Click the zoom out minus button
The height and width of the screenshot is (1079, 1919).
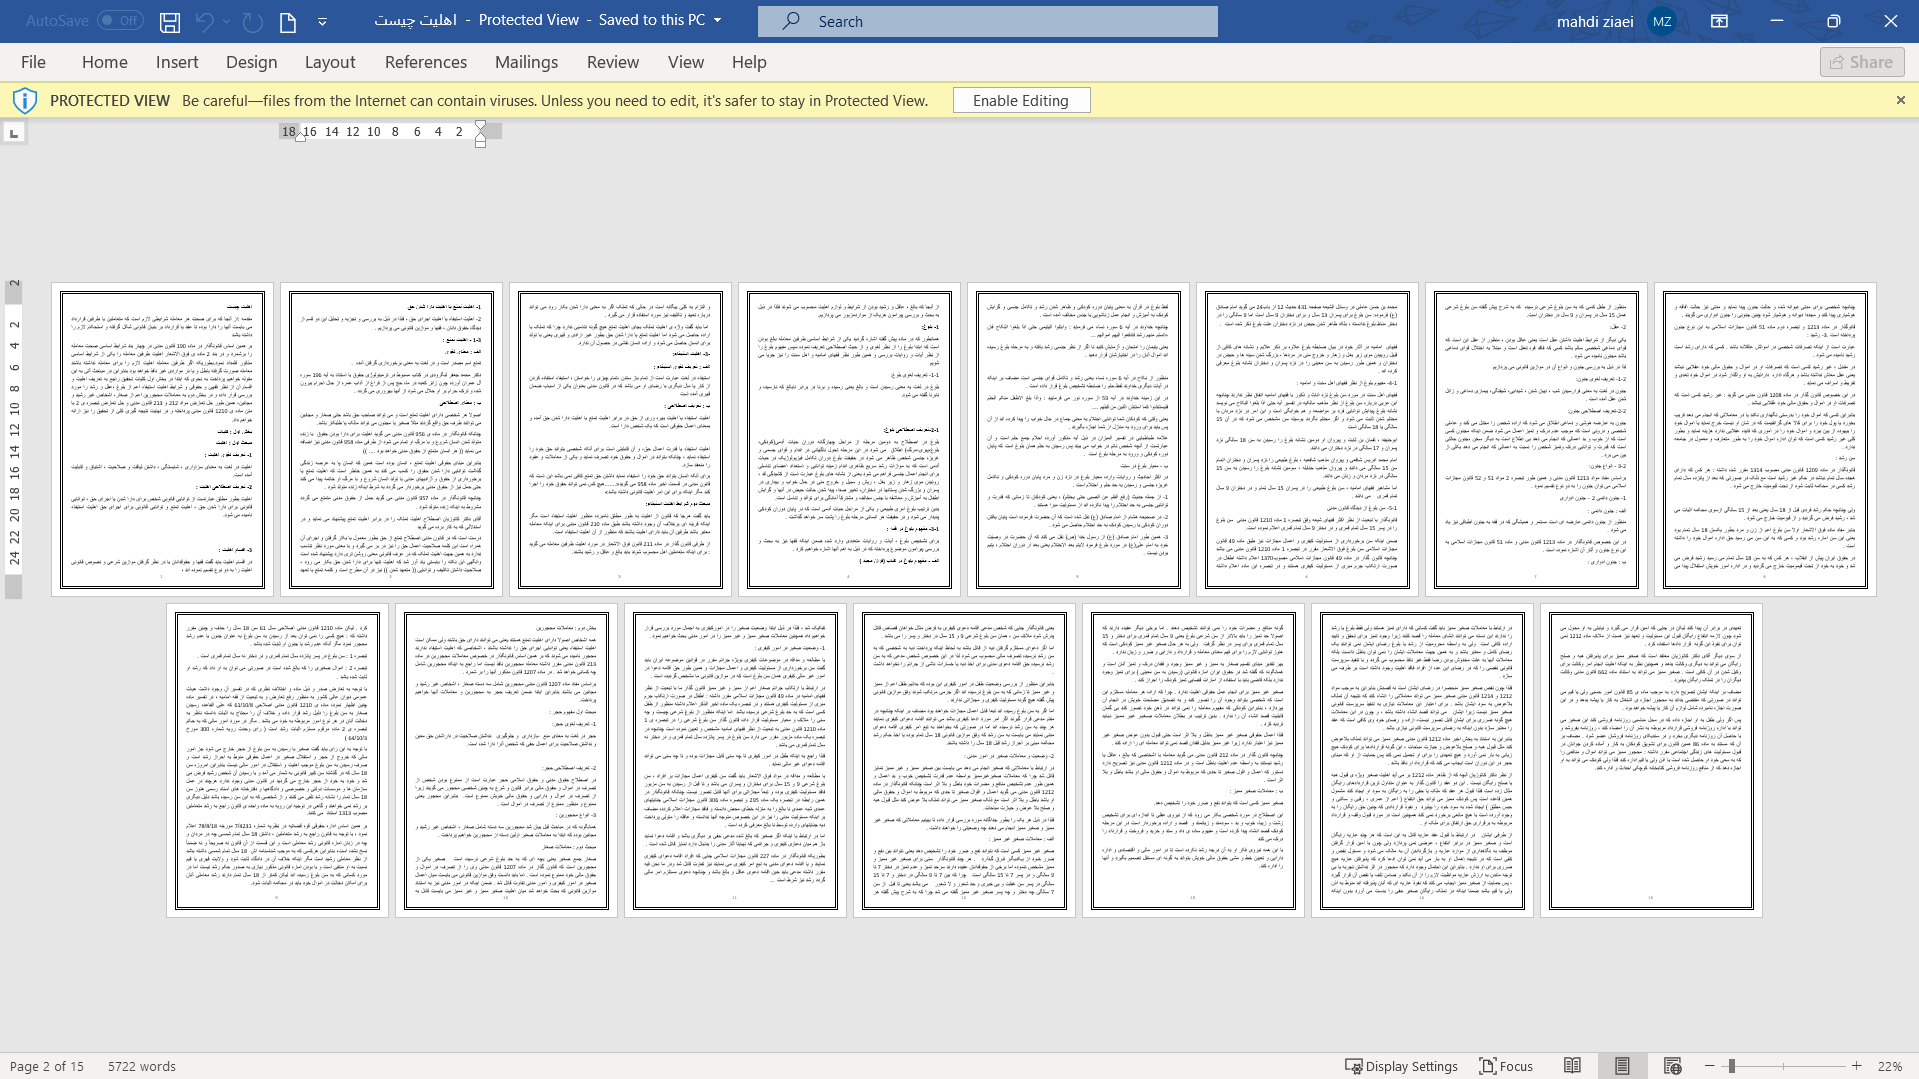pos(1709,1066)
